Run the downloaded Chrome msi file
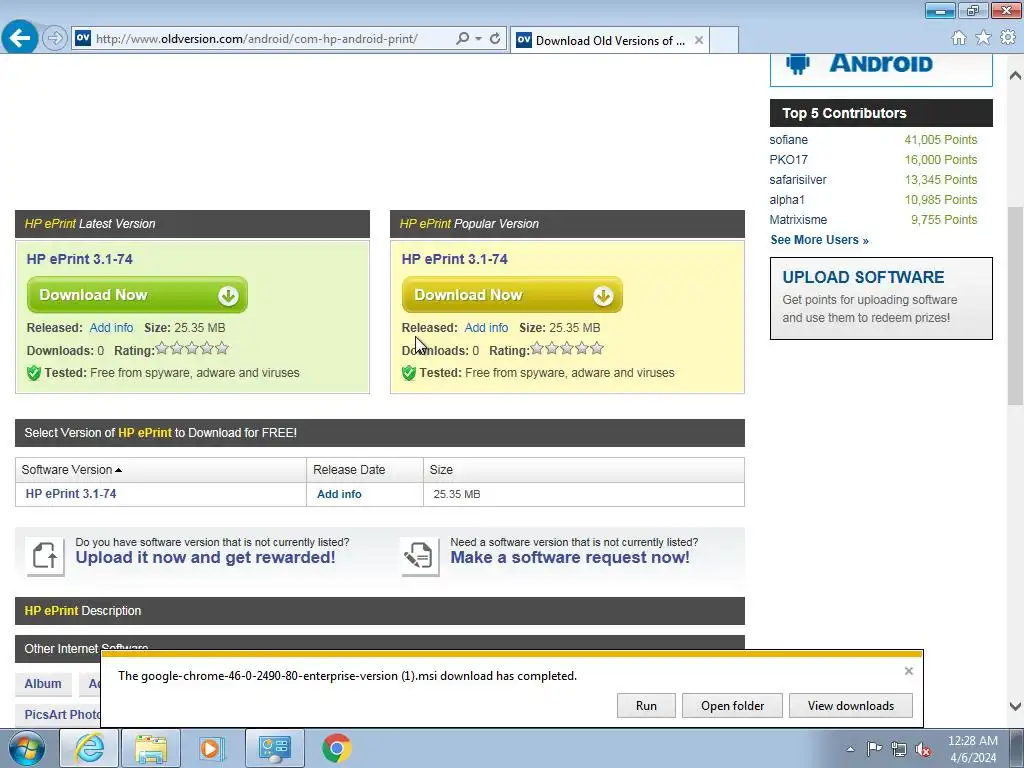1024x768 pixels. [646, 705]
